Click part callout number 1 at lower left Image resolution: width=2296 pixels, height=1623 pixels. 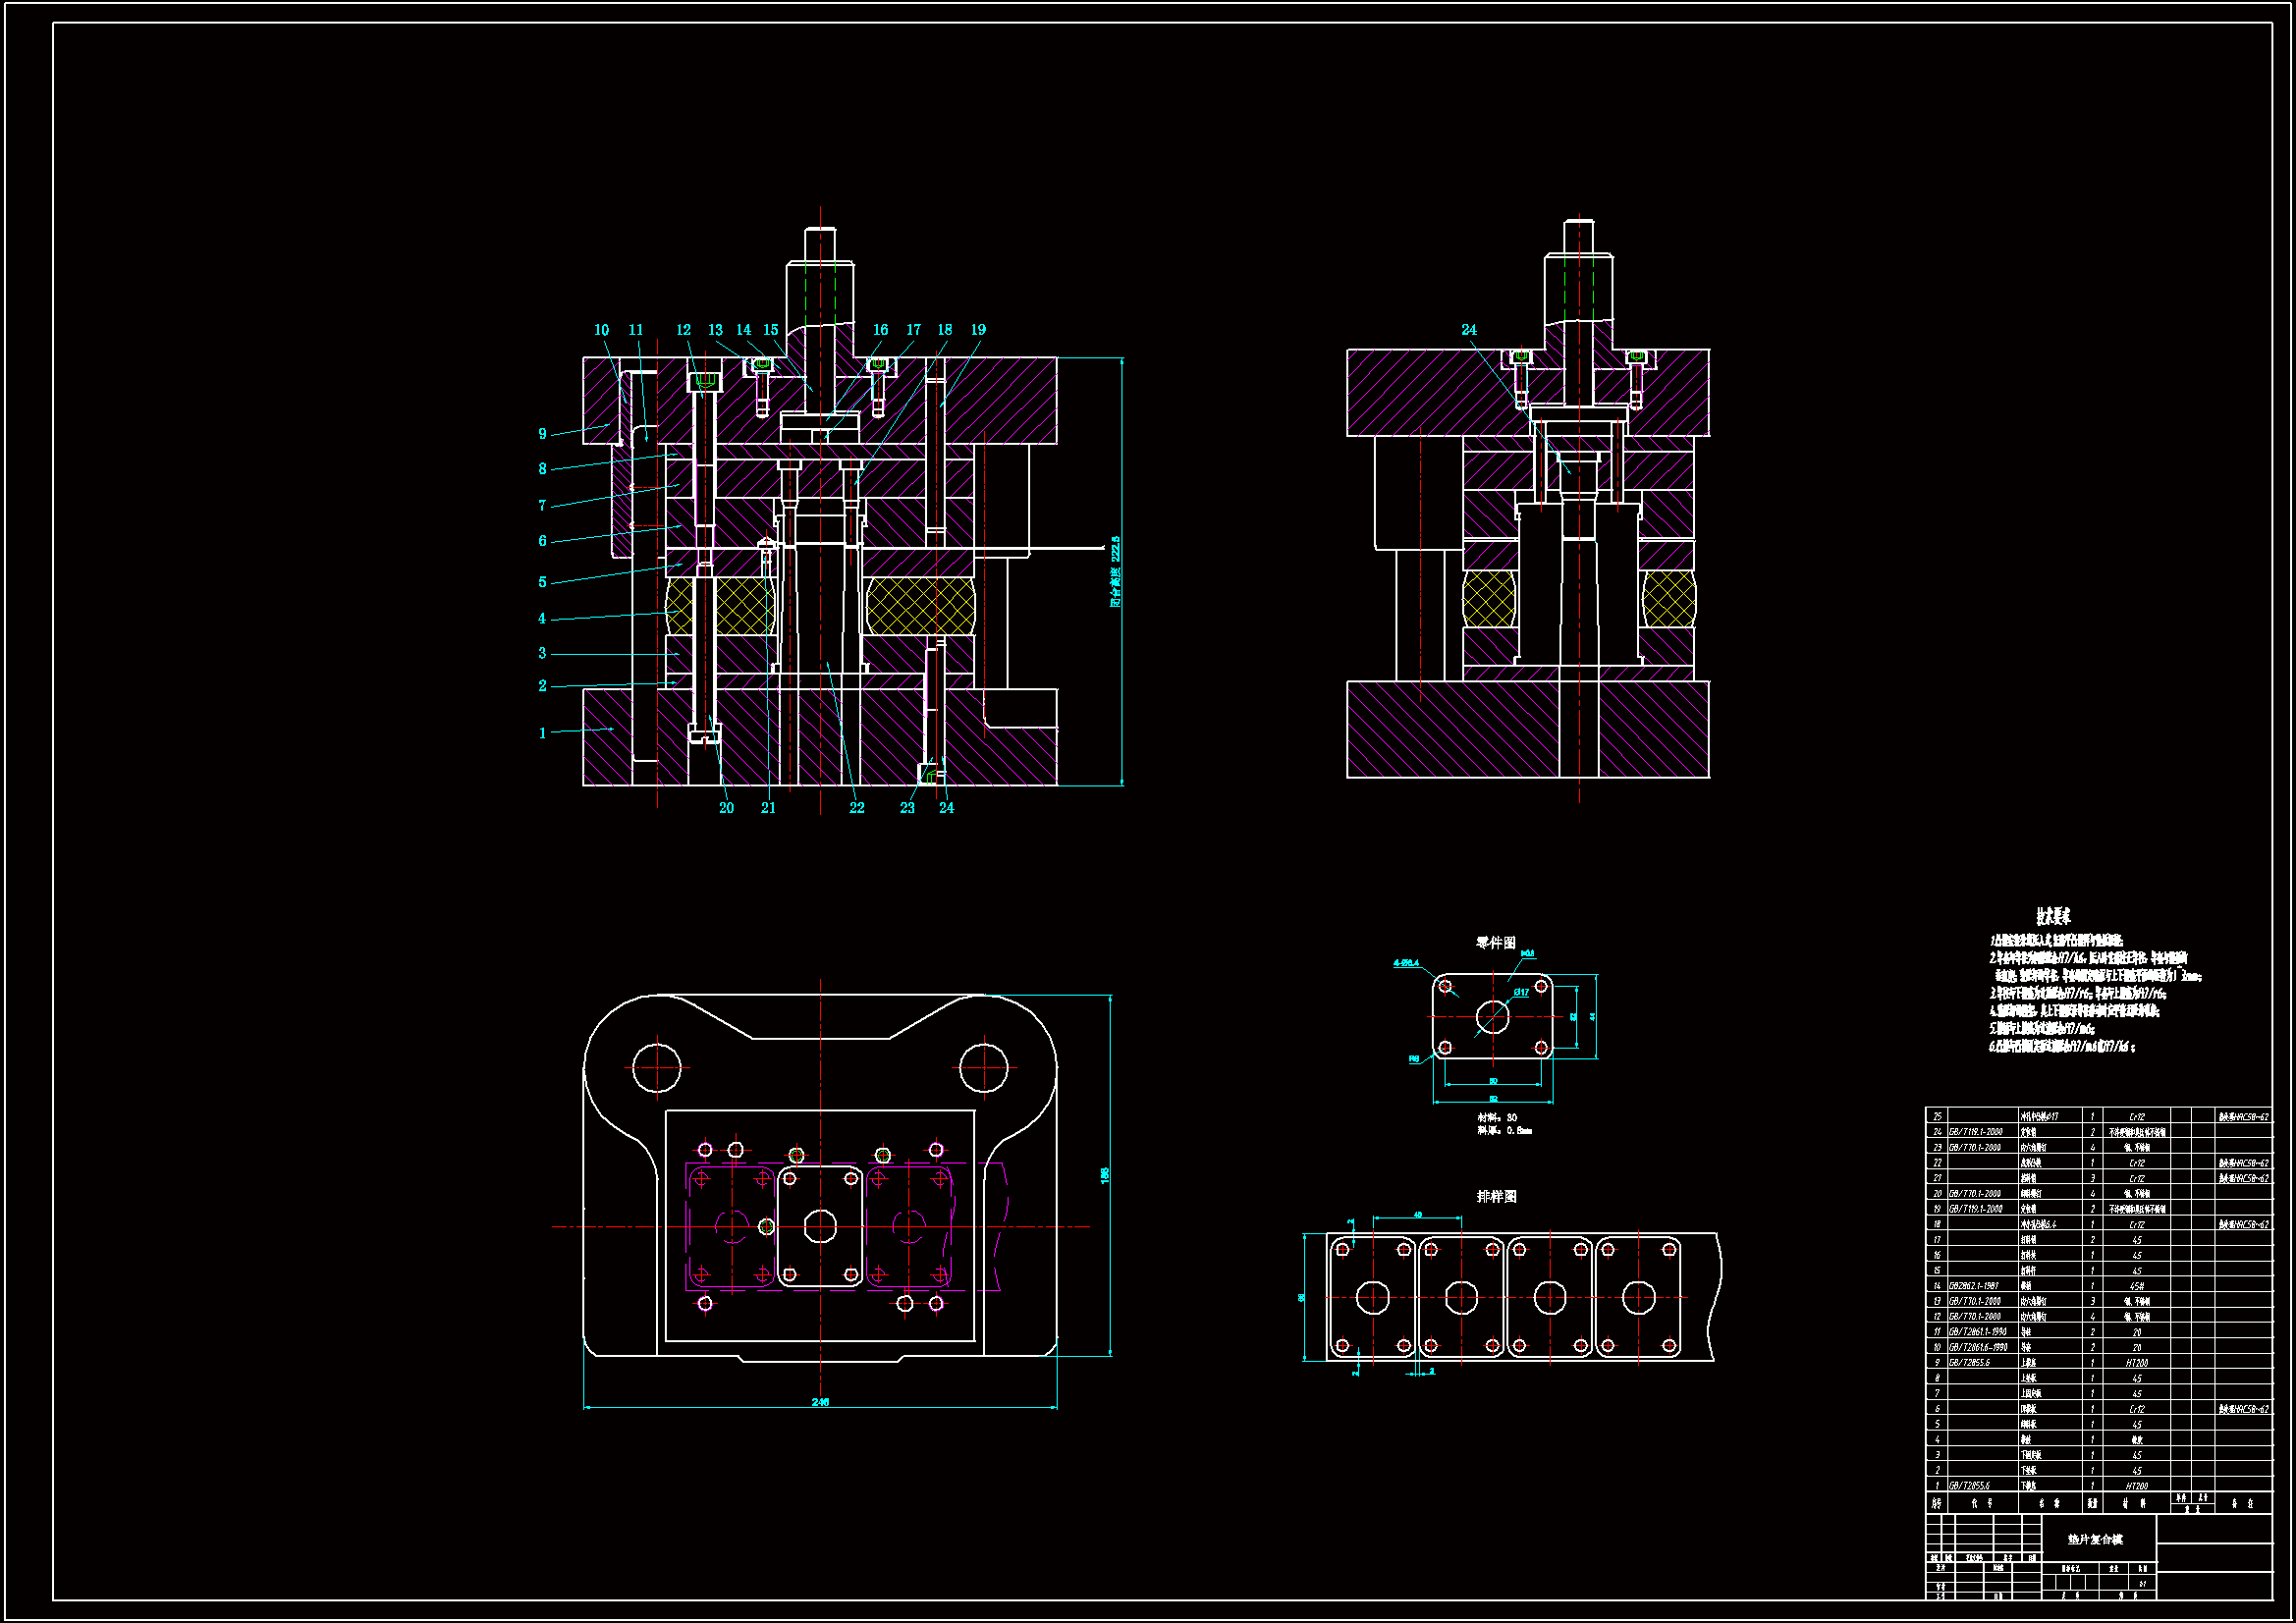click(542, 733)
